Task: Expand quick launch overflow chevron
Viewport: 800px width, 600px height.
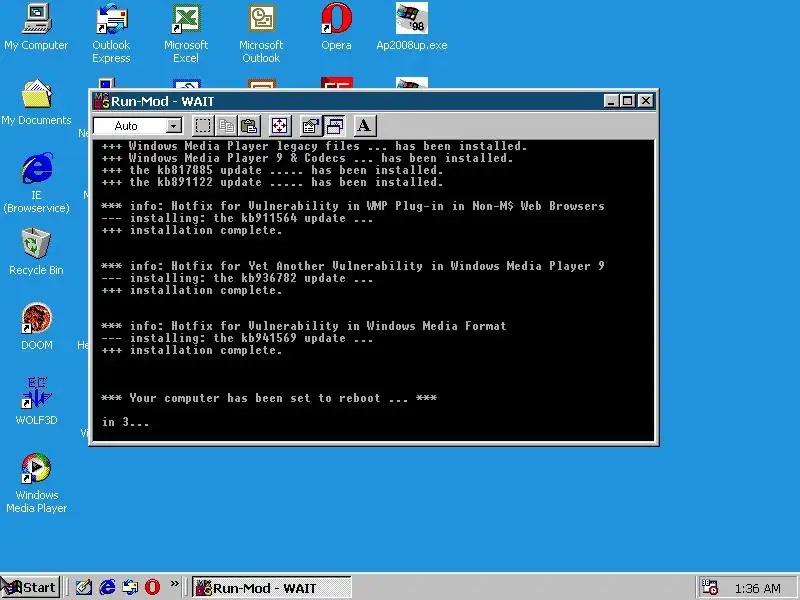Action: pyautogui.click(x=174, y=584)
